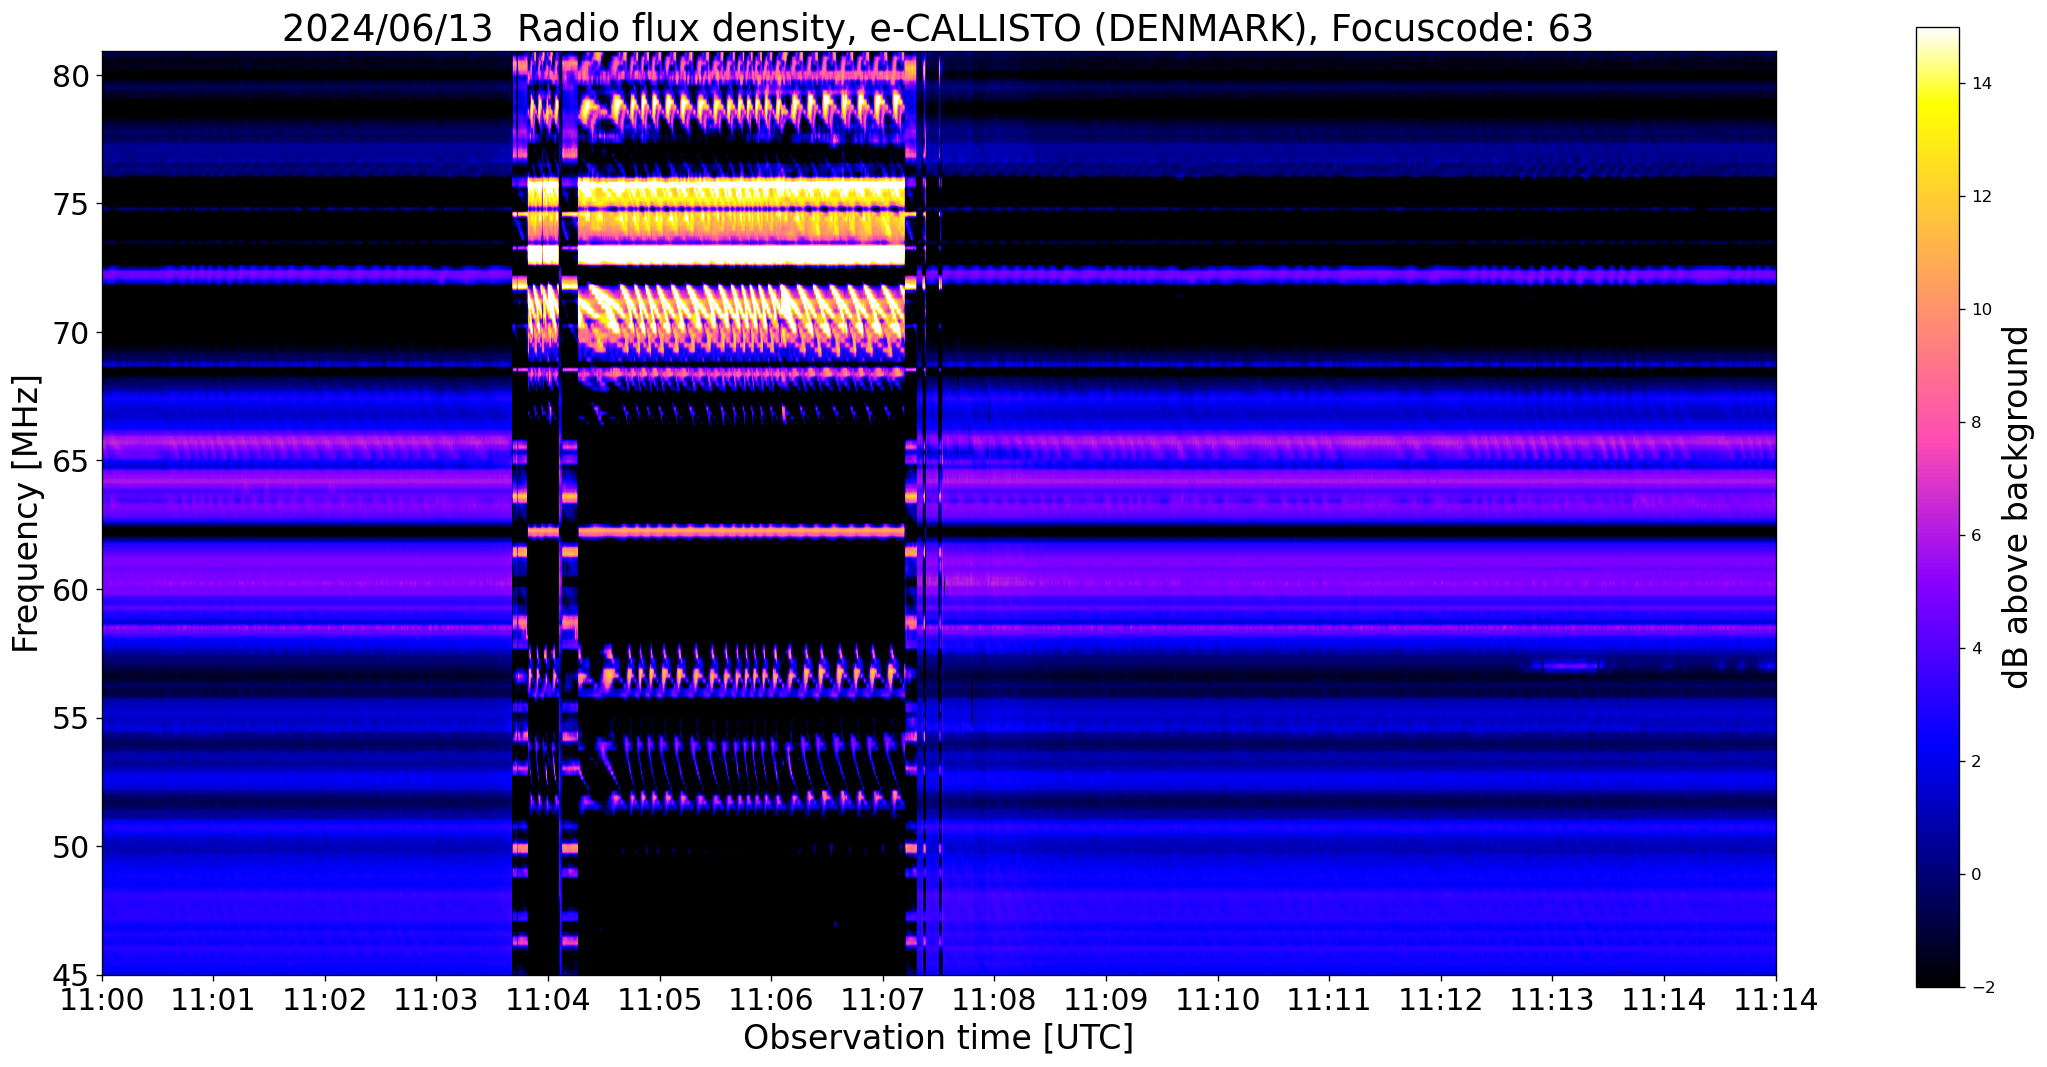The width and height of the screenshot is (2047, 1067).
Task: Select the 11:08 time tick label
Action: click(x=994, y=999)
